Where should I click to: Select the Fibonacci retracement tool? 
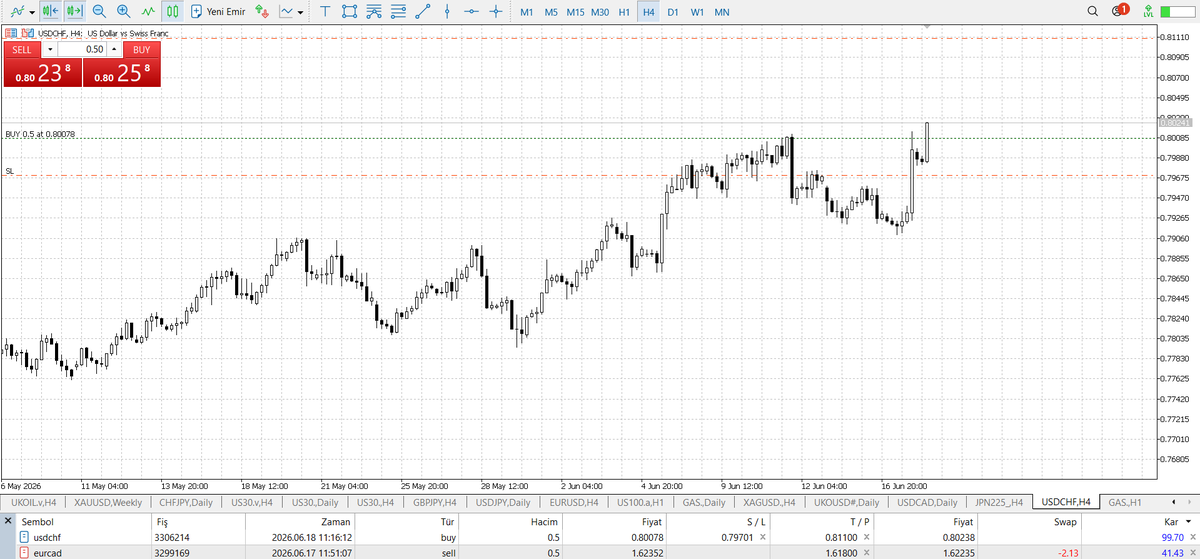[x=398, y=12]
